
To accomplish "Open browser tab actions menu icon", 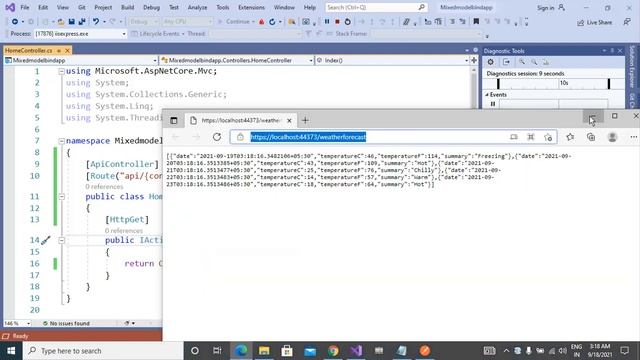I will (x=173, y=120).
